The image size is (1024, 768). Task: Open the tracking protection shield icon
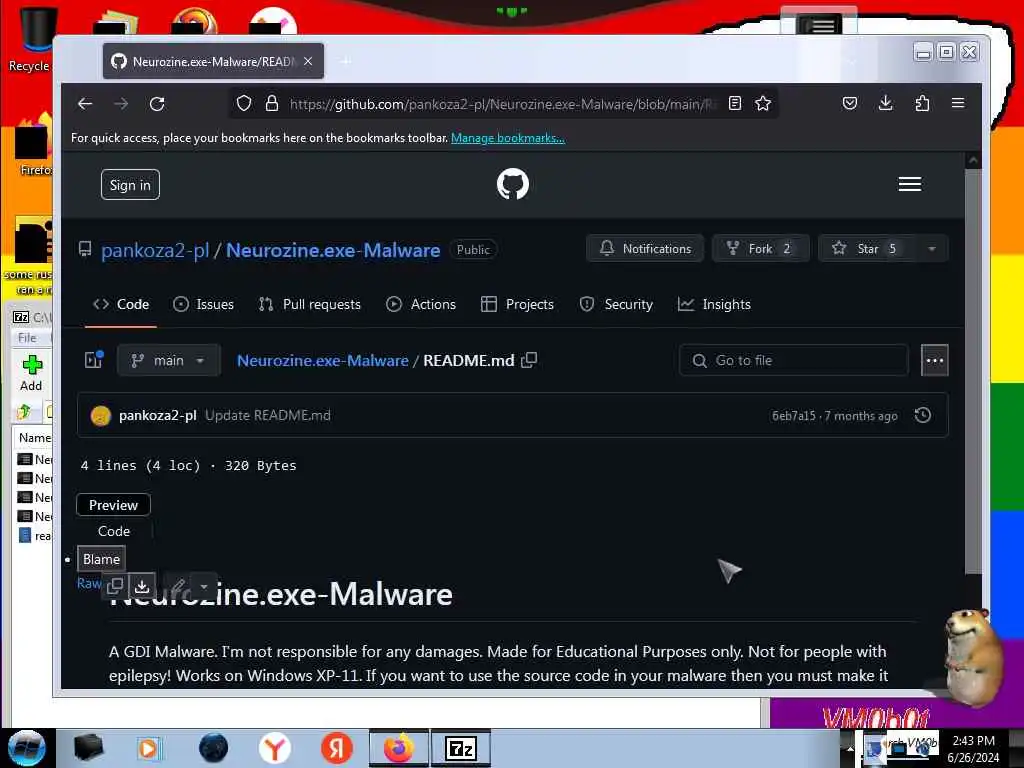point(244,104)
